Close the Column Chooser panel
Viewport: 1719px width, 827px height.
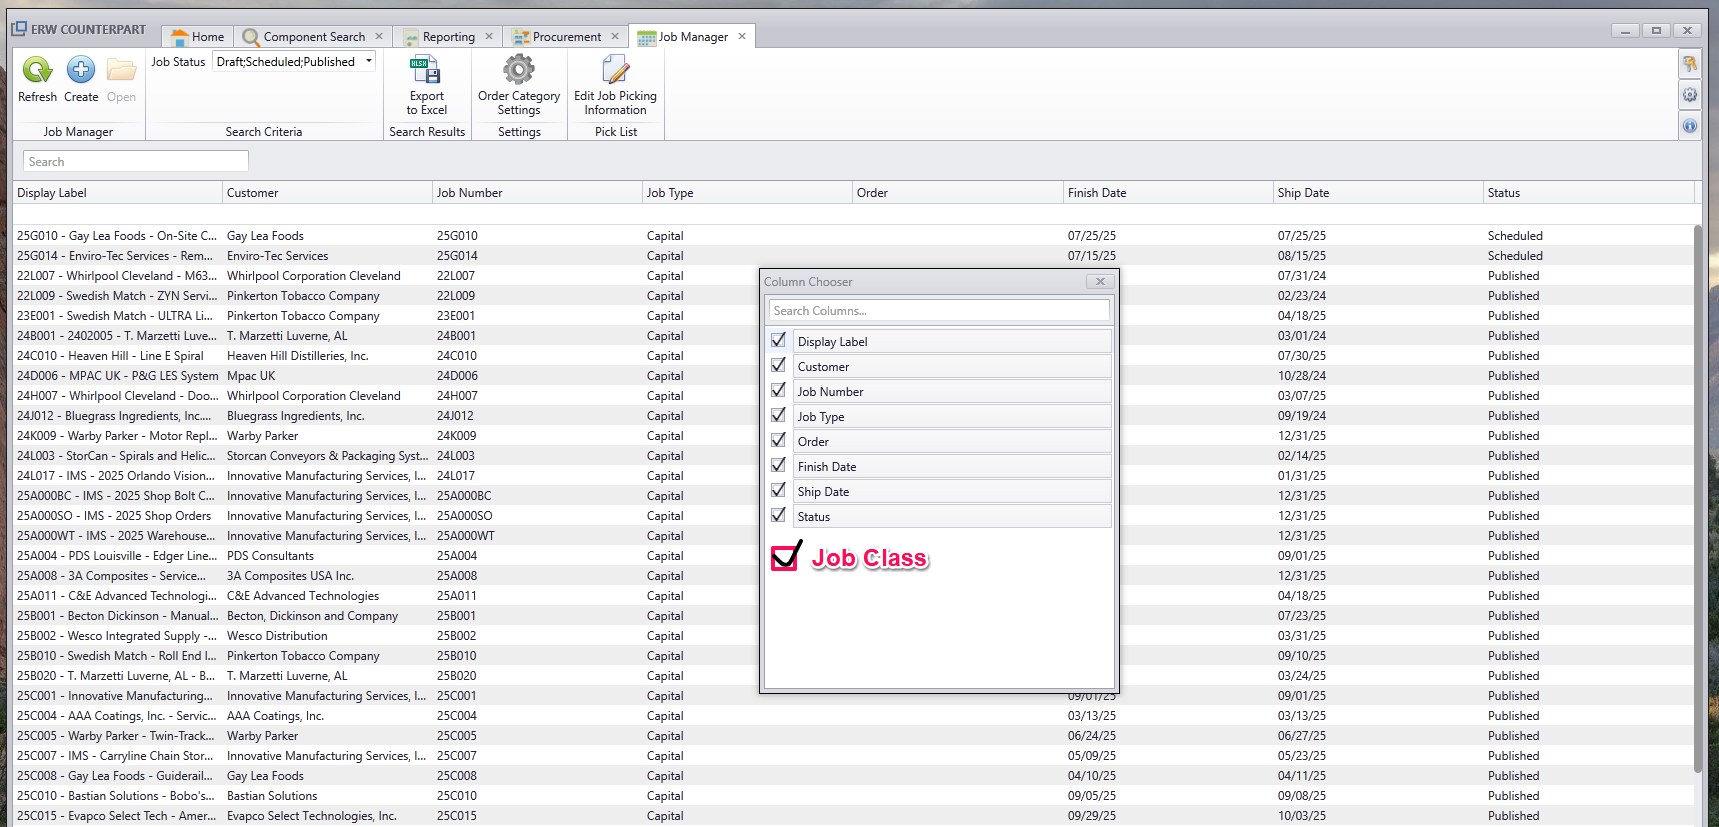(1100, 282)
